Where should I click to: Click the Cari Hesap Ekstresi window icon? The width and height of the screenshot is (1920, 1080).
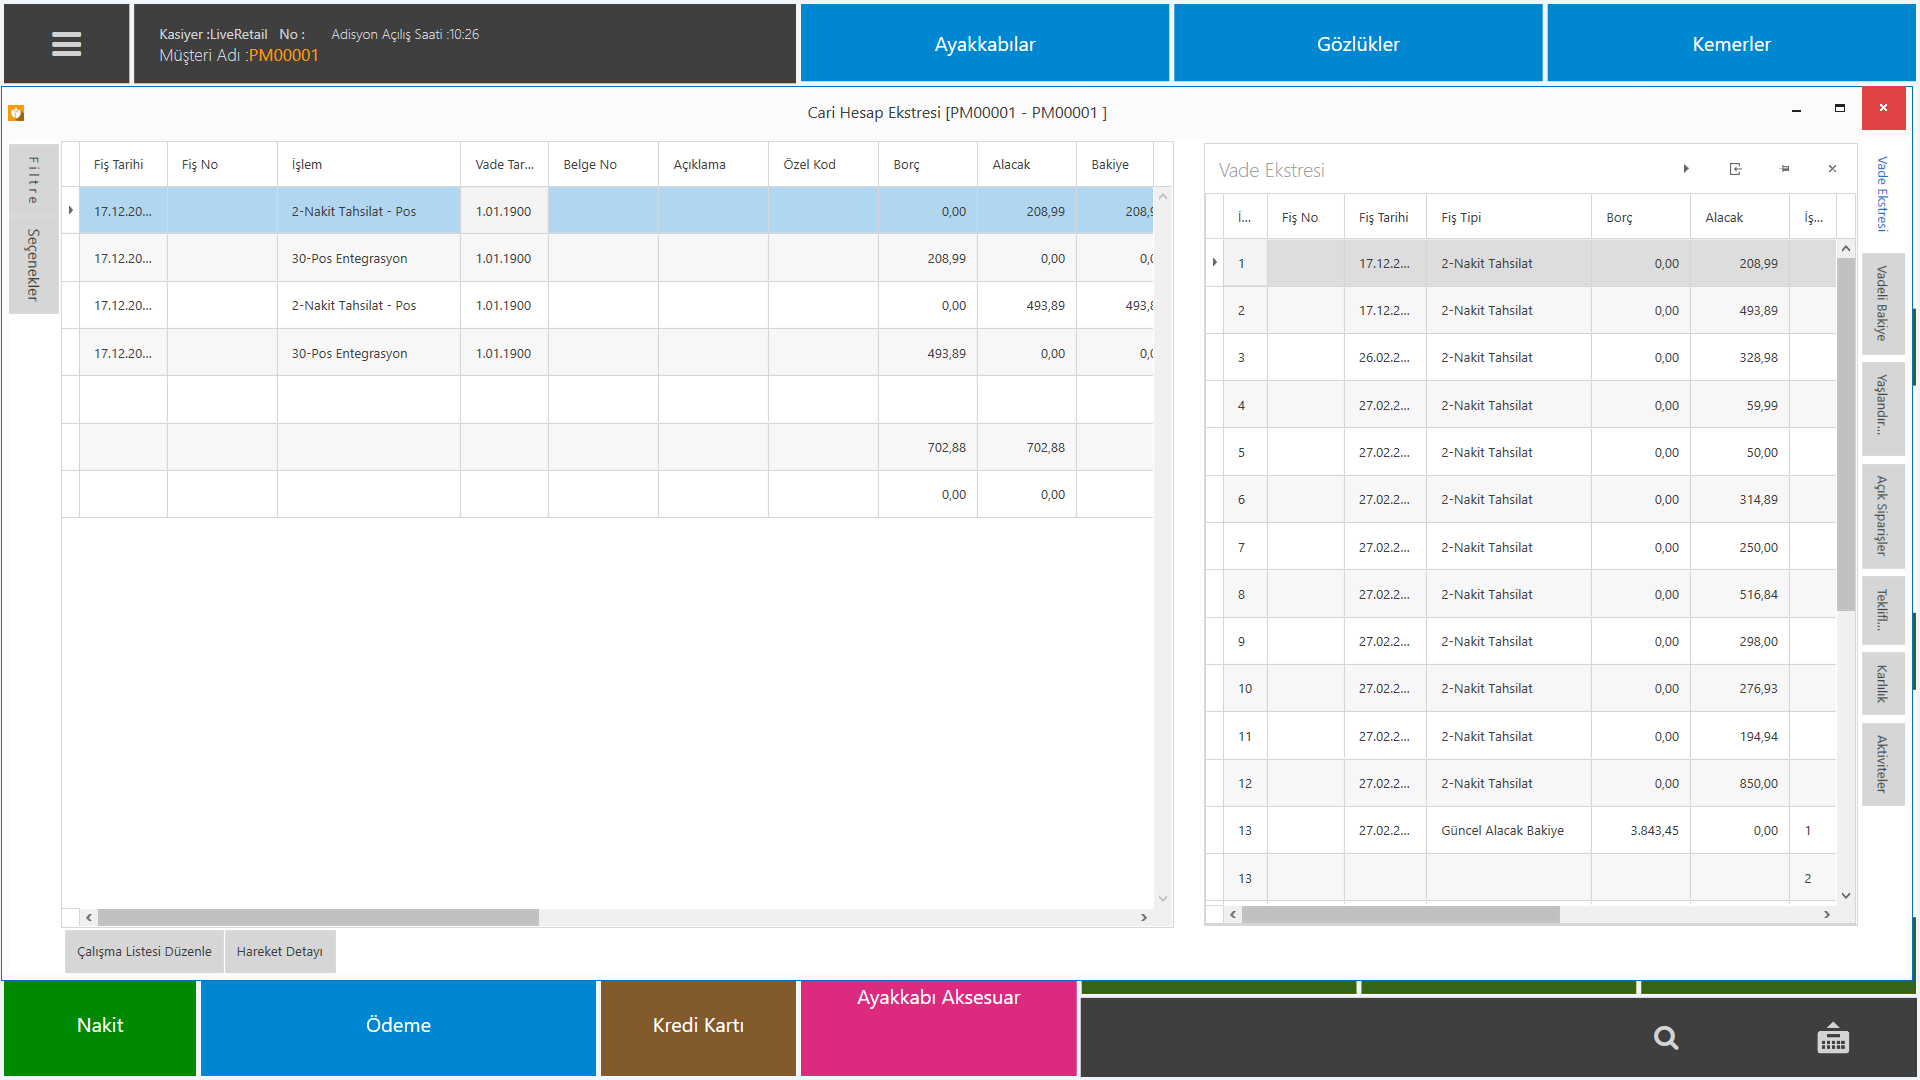[x=16, y=113]
